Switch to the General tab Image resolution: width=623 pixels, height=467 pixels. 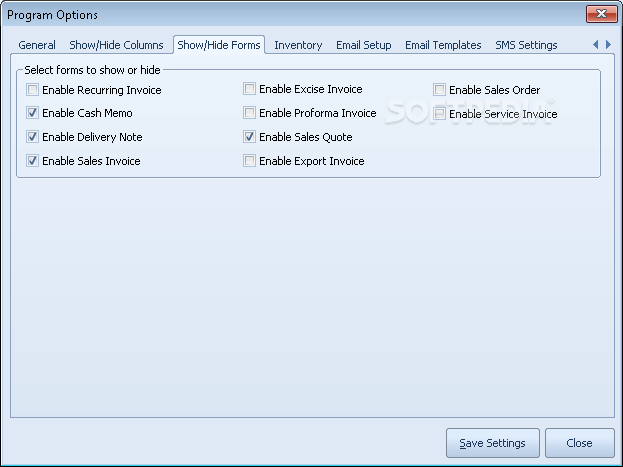[37, 45]
